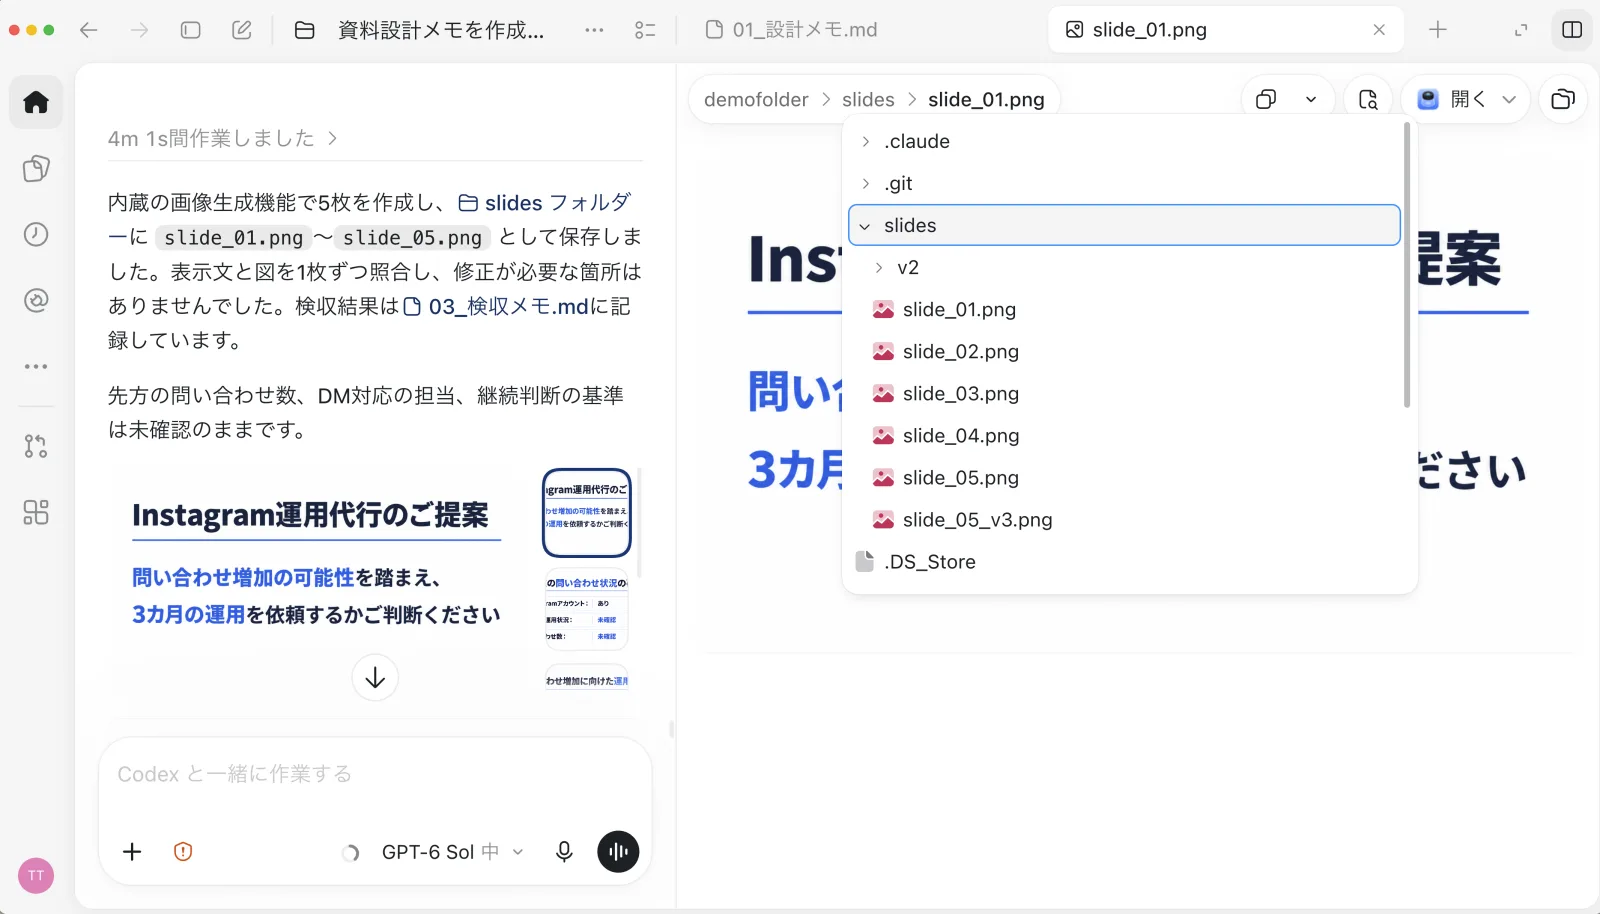Screen dimensions: 1600x914
Task: Click the circular at-sign sidebar icon
Action: (x=36, y=300)
